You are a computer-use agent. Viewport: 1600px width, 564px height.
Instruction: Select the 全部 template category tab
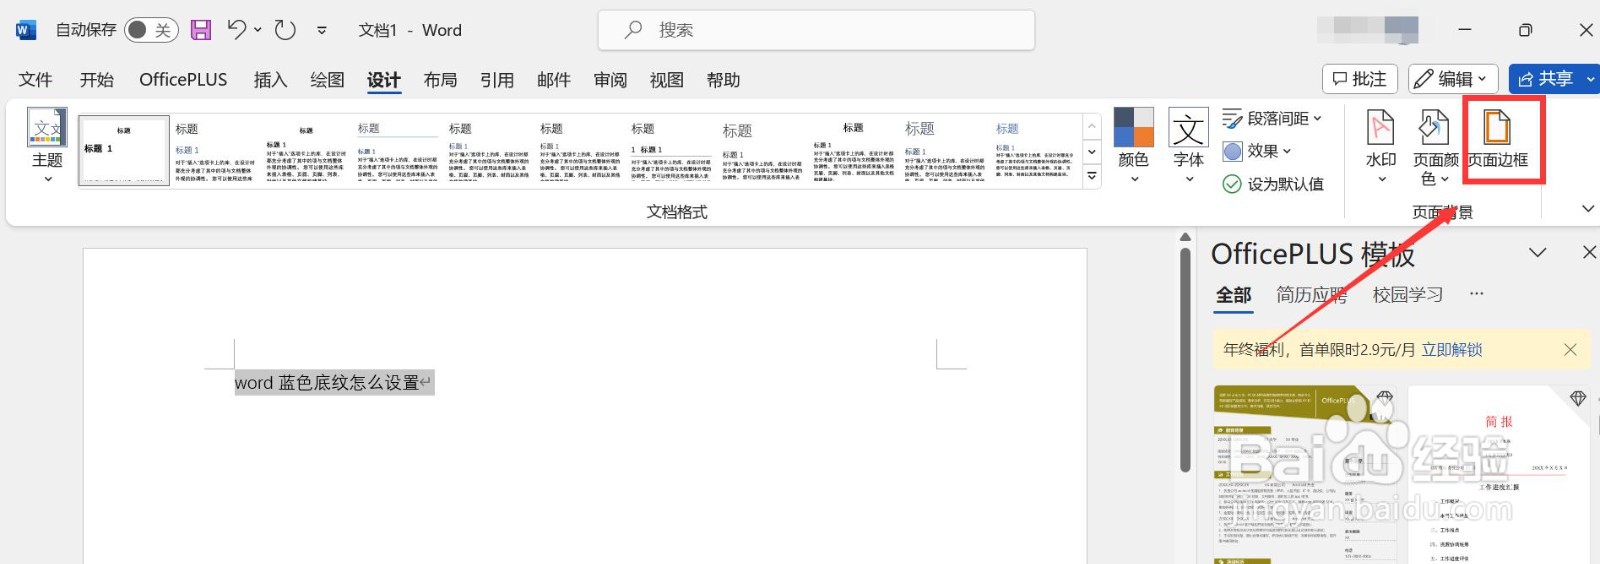(x=1233, y=295)
